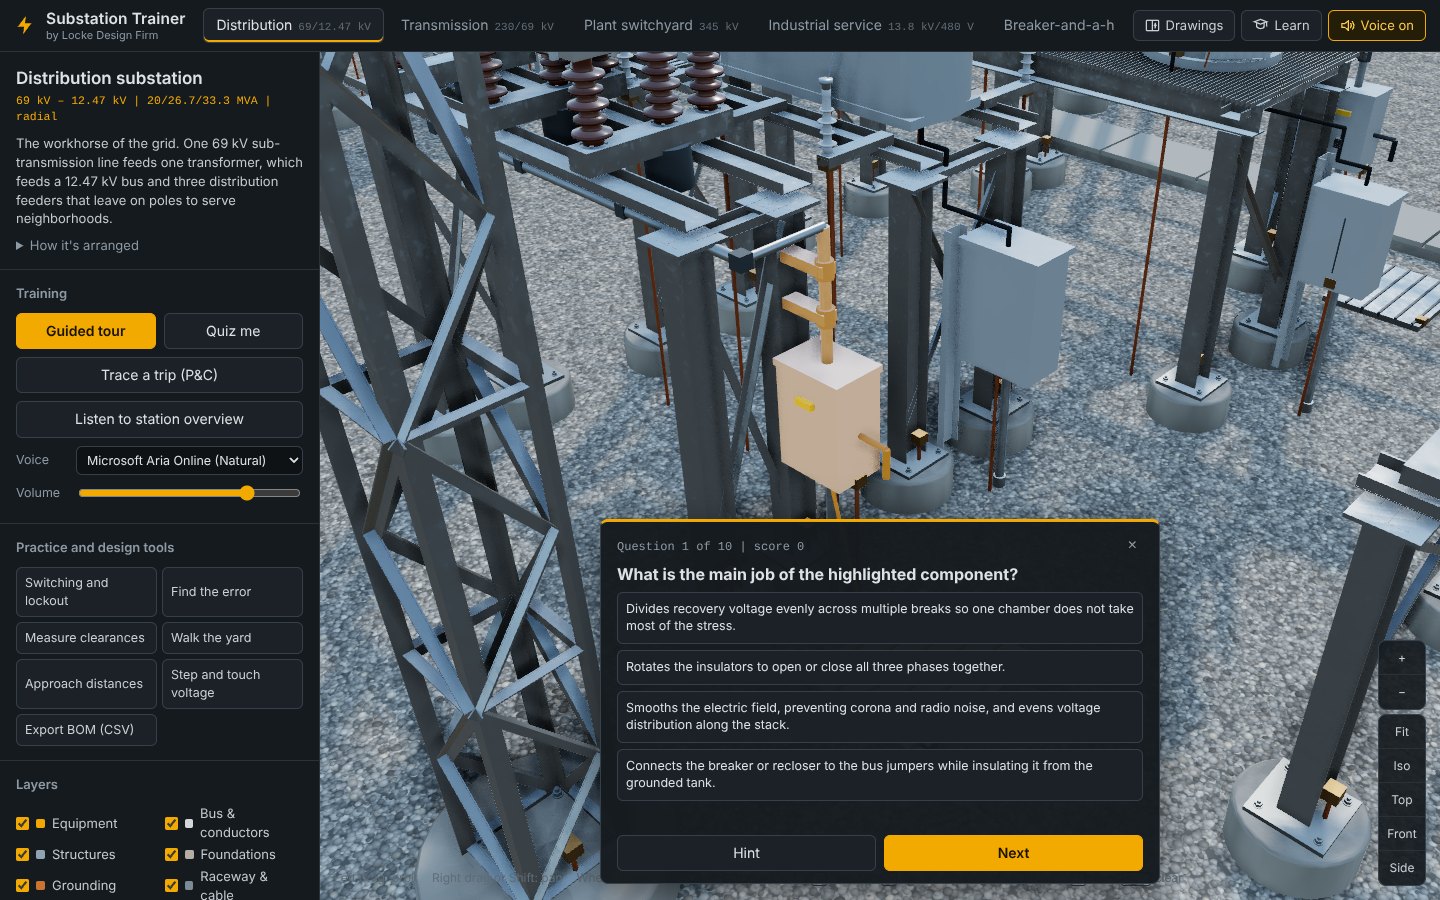Choose the answer about rotating the insulators
Image resolution: width=1440 pixels, height=900 pixels.
(x=880, y=667)
